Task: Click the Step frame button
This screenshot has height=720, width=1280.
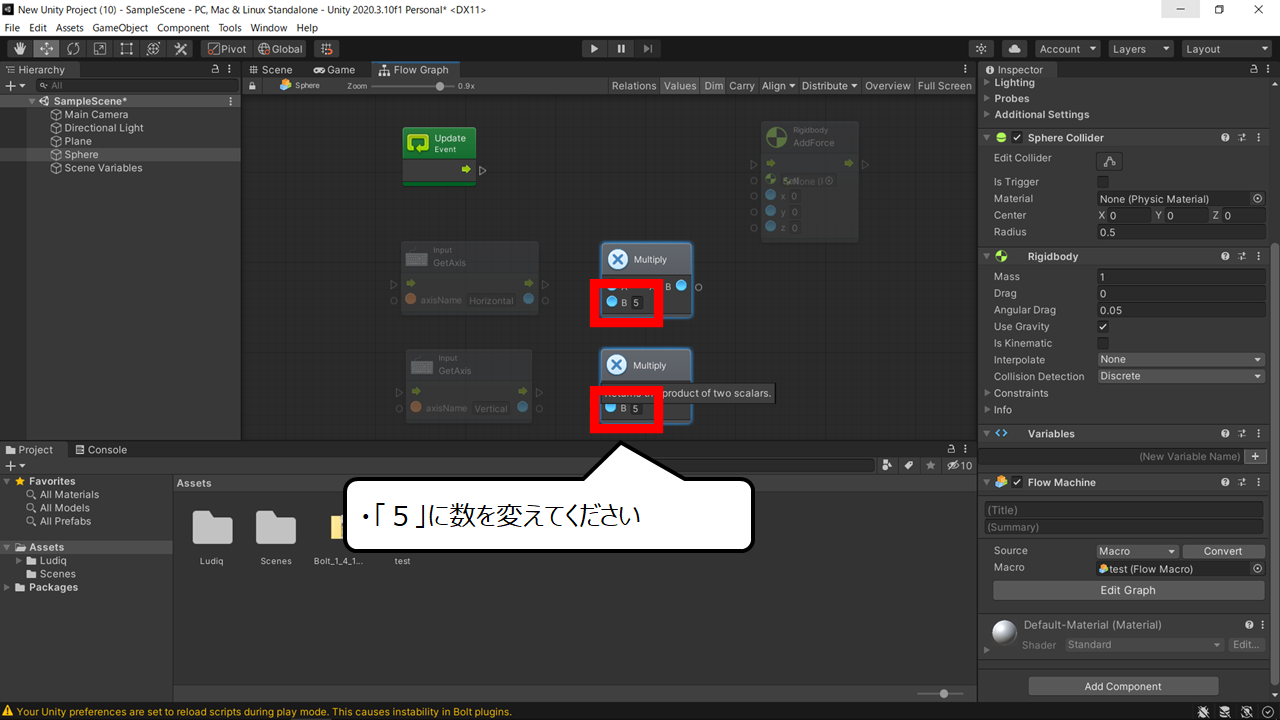Action: click(648, 49)
